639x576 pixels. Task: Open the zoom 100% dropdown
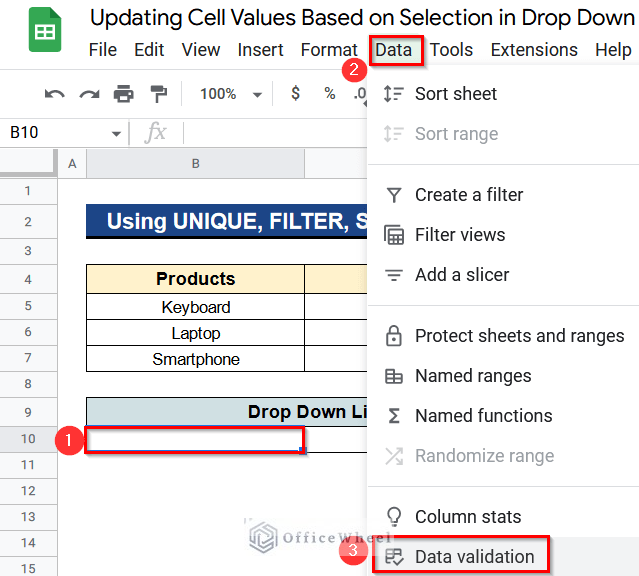pos(230,94)
